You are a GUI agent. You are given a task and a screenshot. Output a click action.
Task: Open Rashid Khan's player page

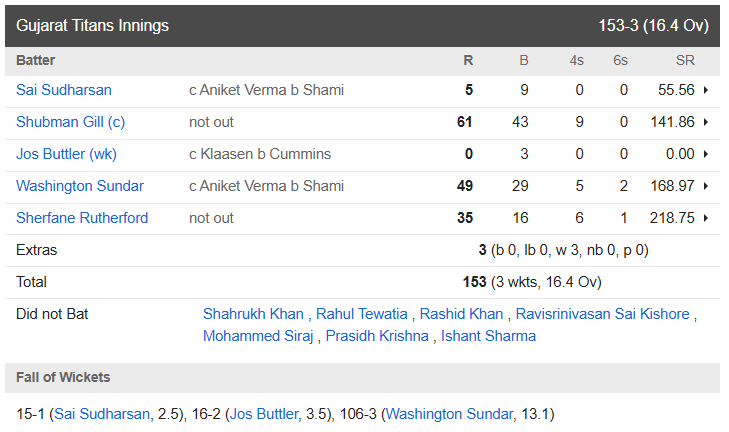pos(461,314)
